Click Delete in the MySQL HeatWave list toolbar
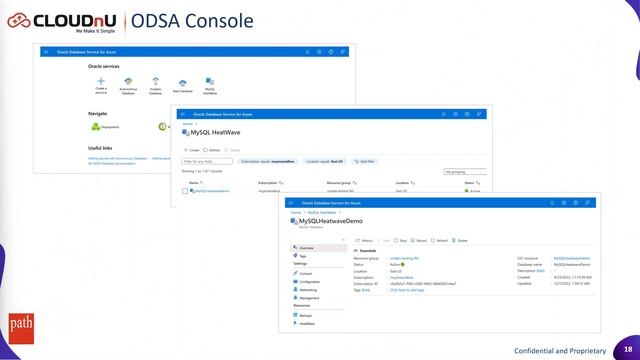Screen dimensions: 640x360 tap(232, 150)
